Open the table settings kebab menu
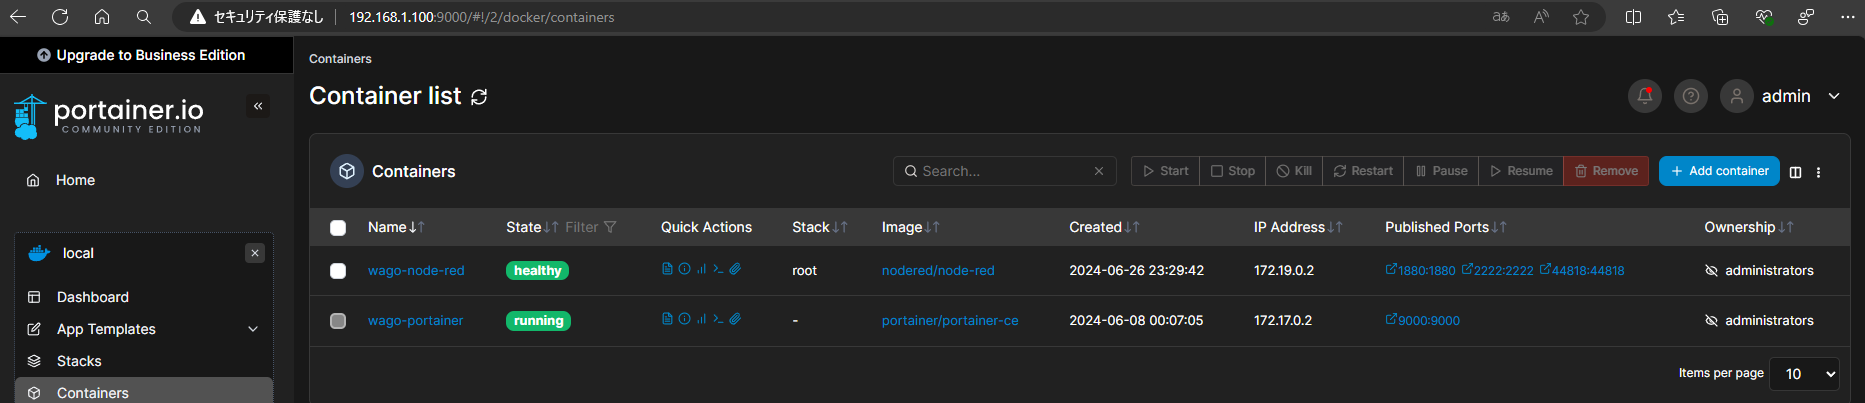 click(1818, 172)
